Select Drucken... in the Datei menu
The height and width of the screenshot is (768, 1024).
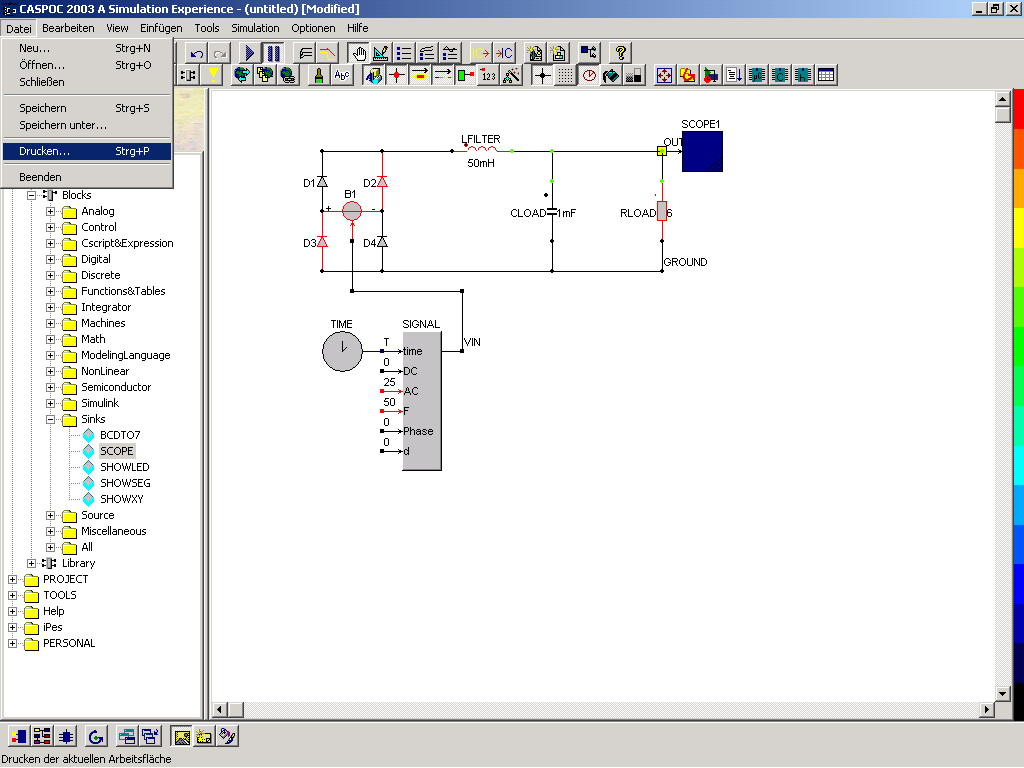click(x=87, y=151)
